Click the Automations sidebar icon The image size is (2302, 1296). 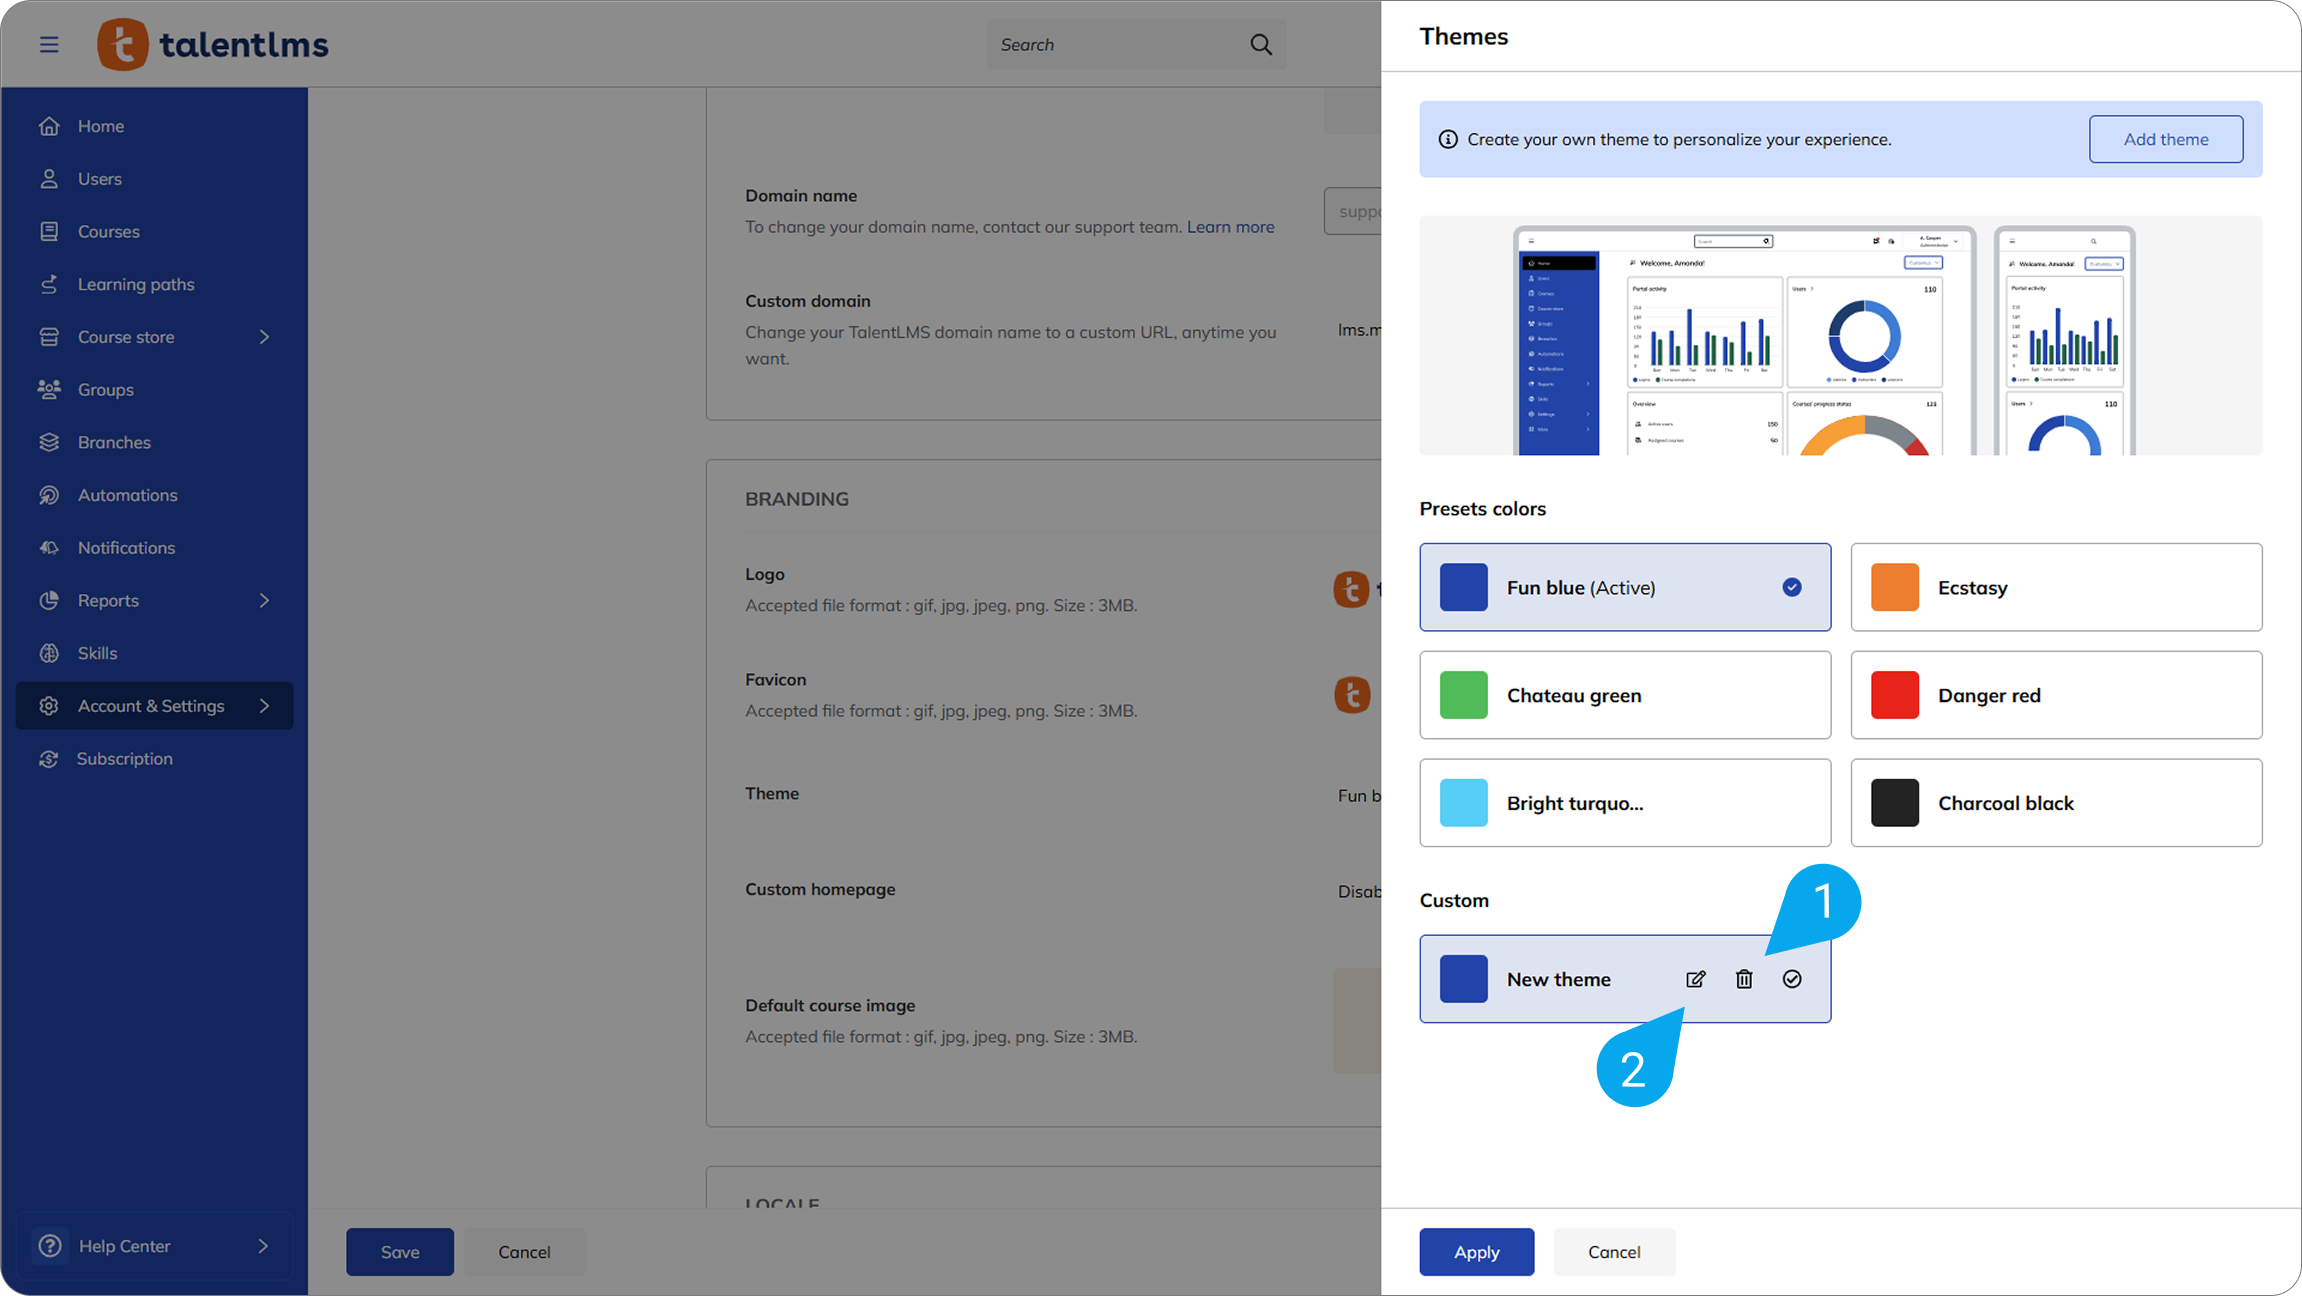(x=49, y=495)
